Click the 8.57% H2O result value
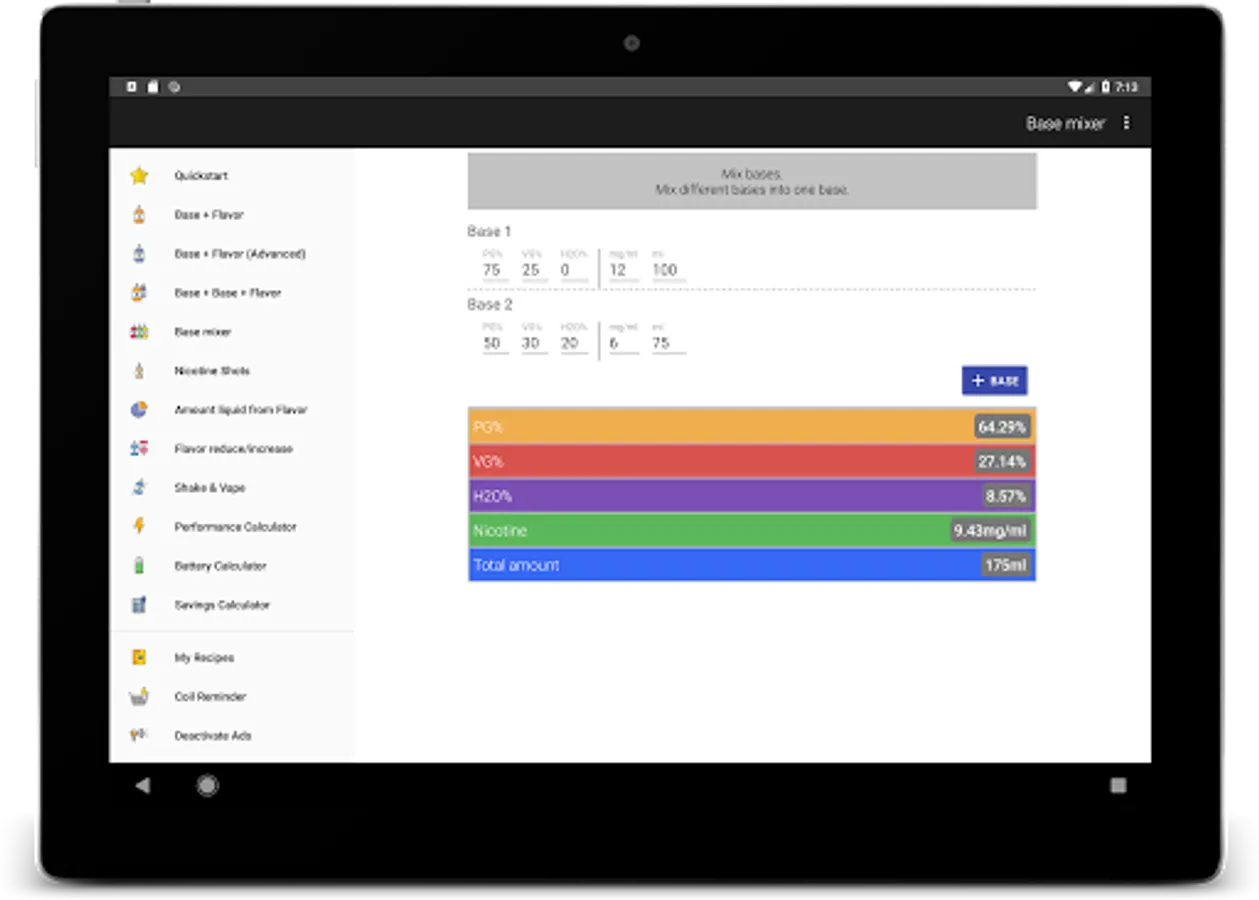Screen dimensions: 1259x900 (x=1006, y=496)
